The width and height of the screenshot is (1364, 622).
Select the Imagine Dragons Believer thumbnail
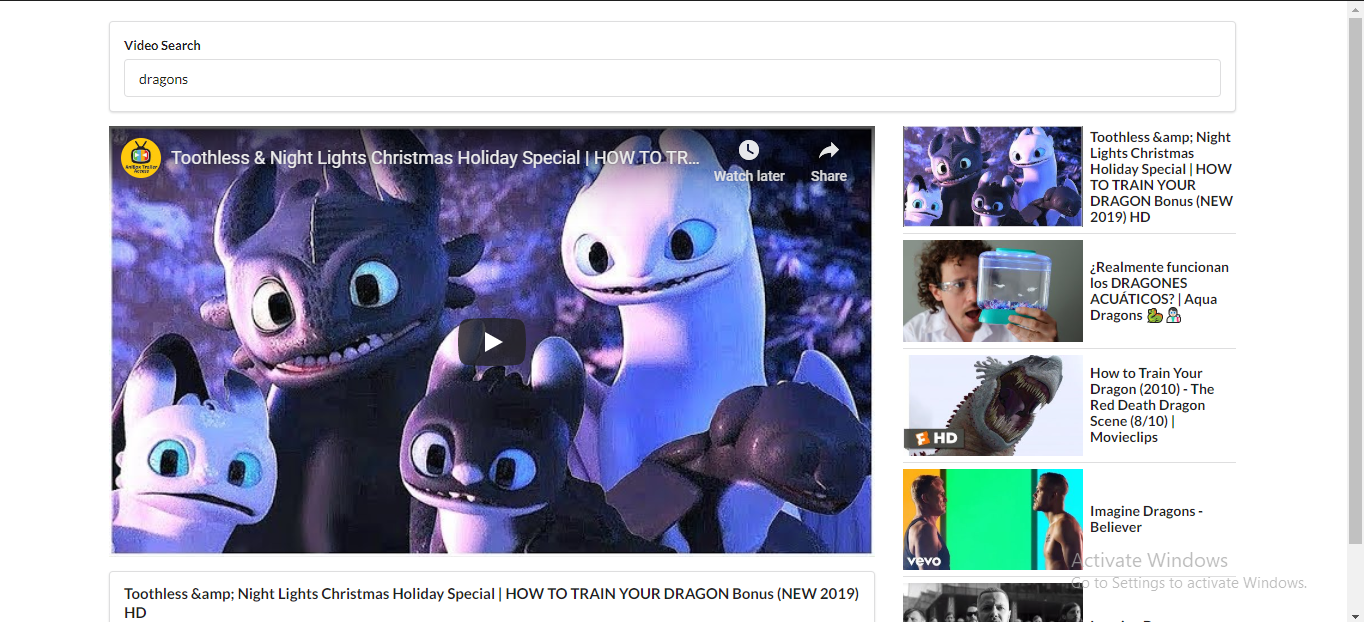click(992, 519)
